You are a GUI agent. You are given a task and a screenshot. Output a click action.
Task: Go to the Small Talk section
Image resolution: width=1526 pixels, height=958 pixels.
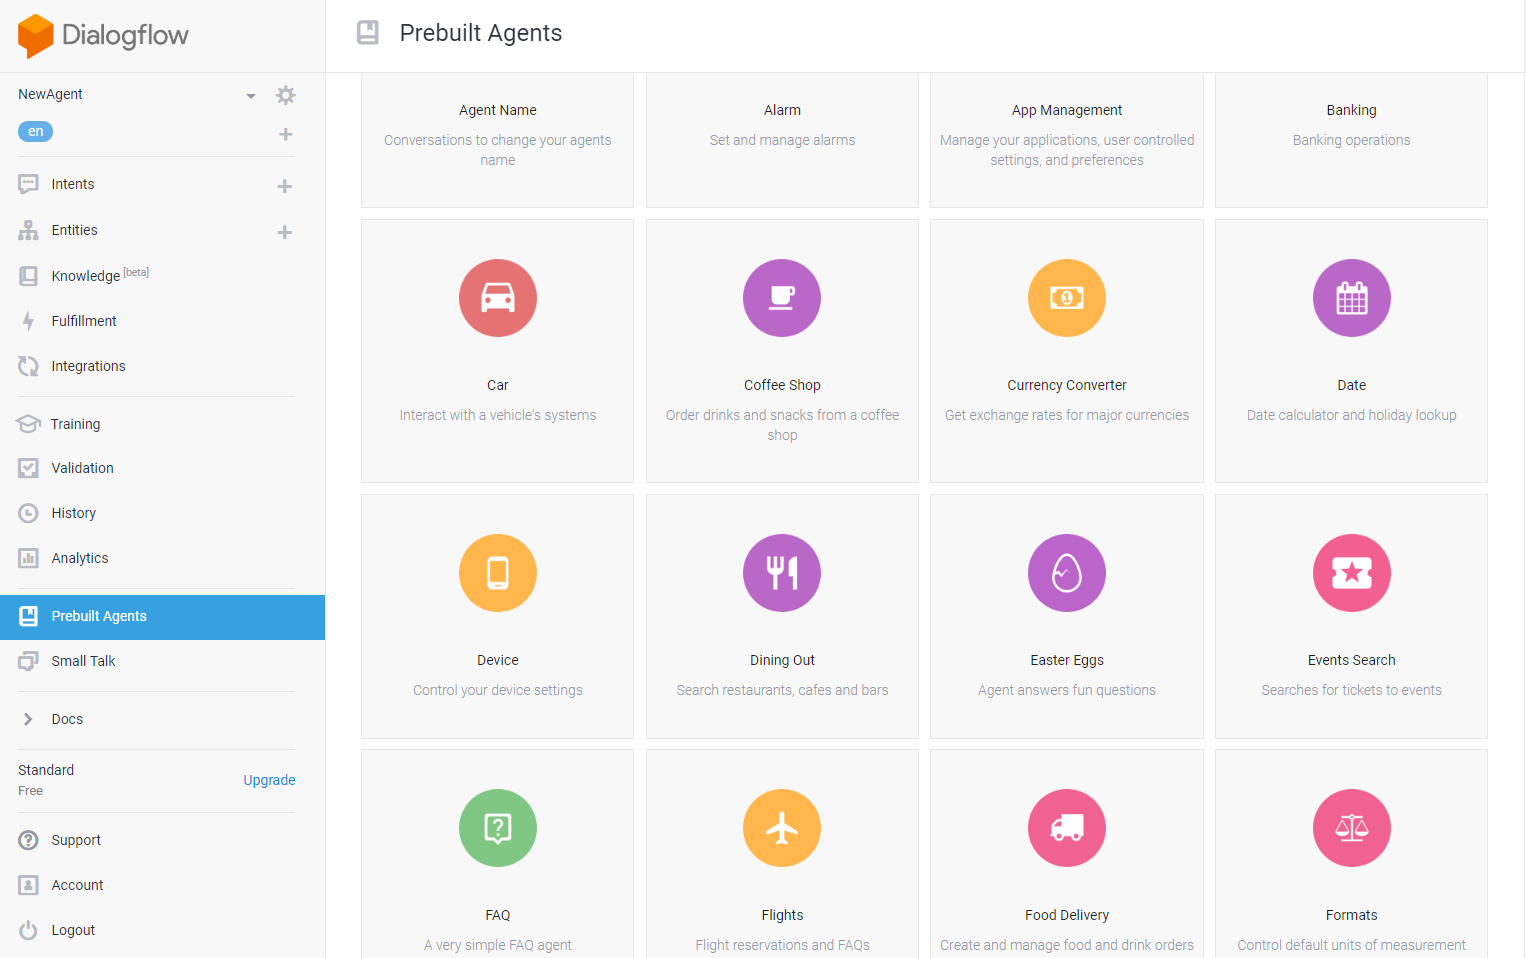pyautogui.click(x=83, y=661)
